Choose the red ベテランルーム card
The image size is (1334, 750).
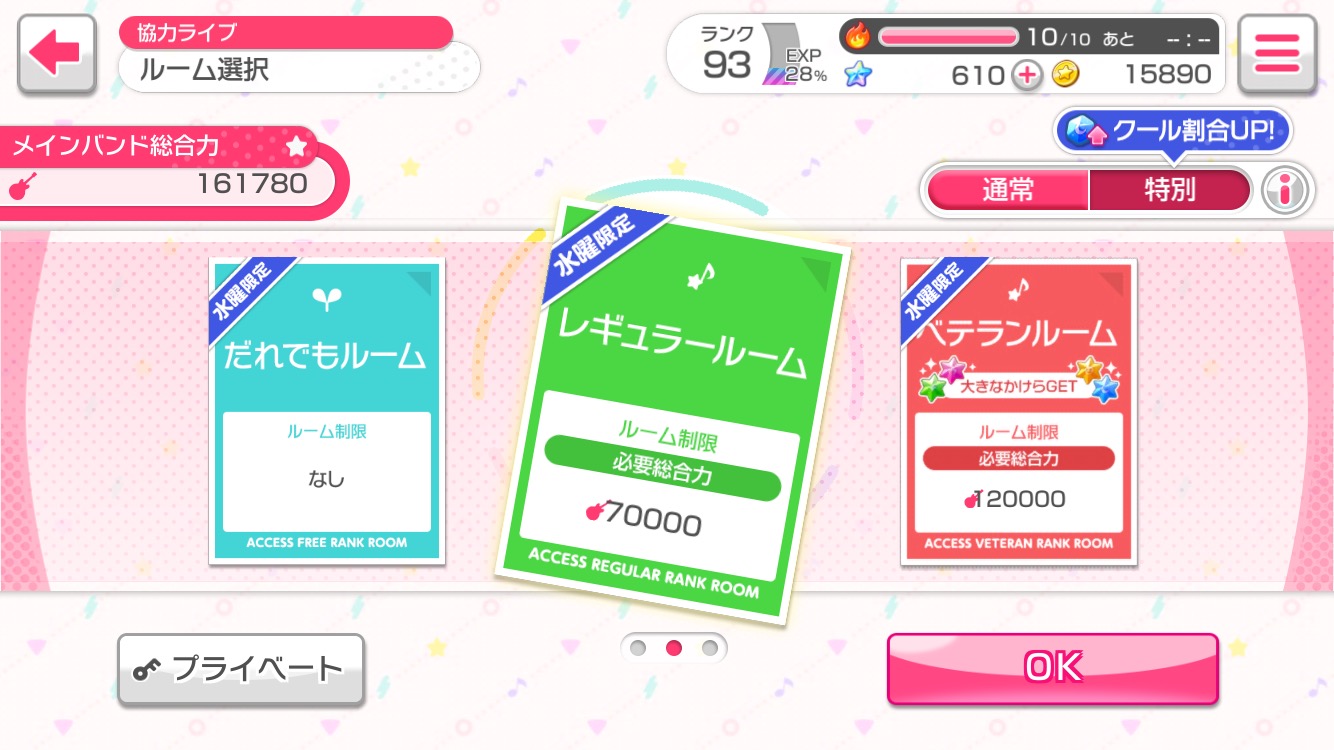(1019, 411)
